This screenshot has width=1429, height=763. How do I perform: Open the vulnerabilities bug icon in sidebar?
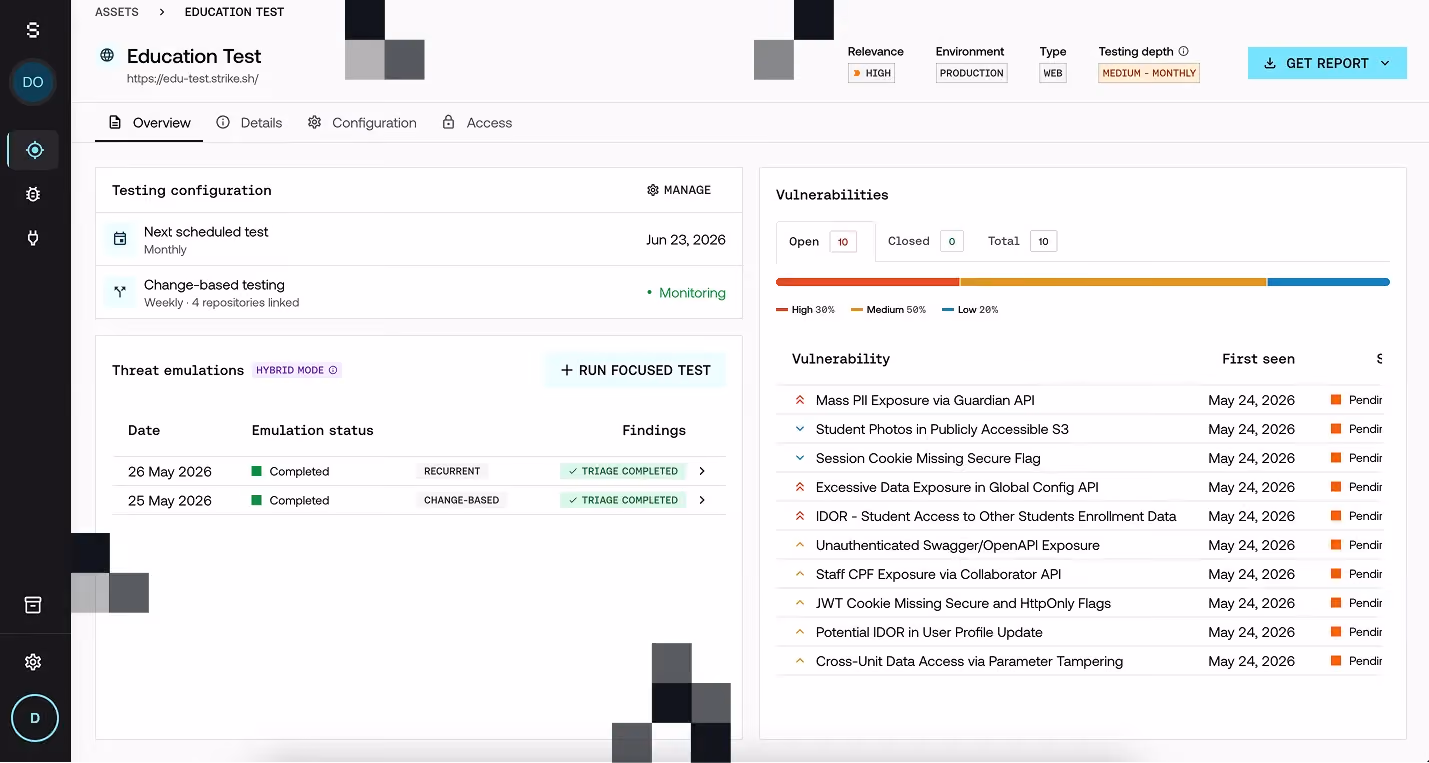(x=33, y=194)
